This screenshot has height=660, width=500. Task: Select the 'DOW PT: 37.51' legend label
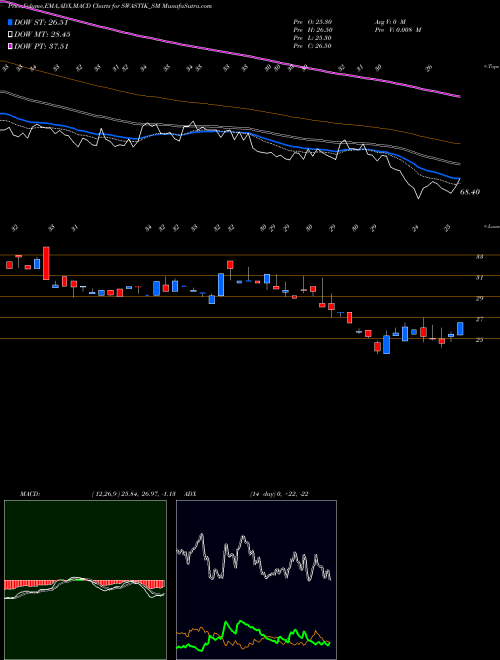[x=41, y=46]
